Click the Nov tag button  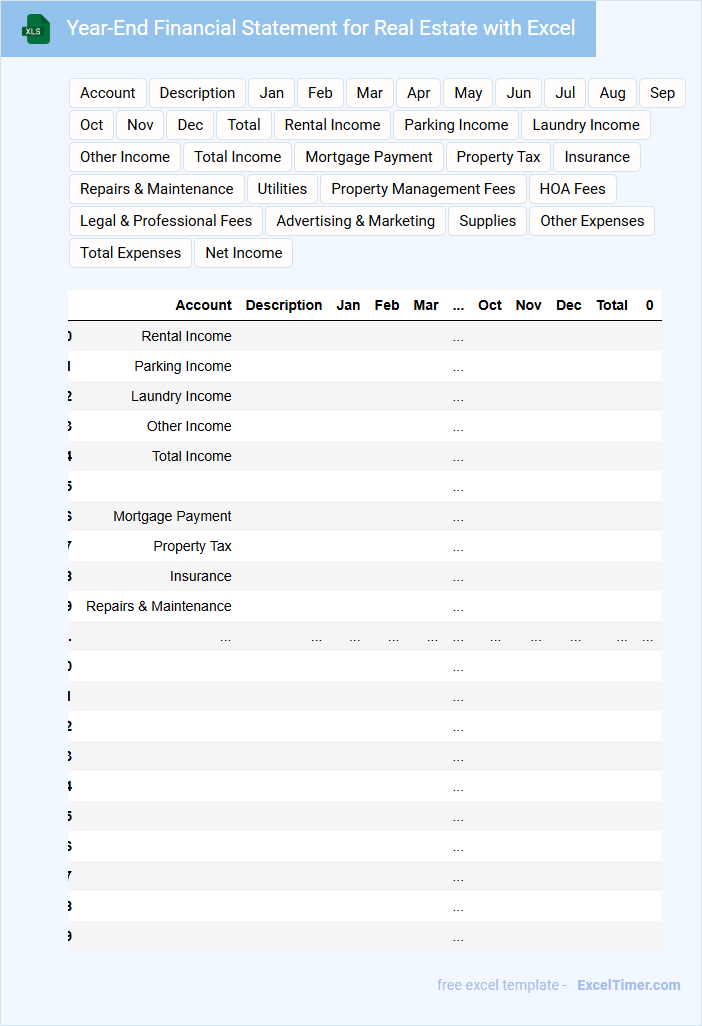click(x=140, y=125)
